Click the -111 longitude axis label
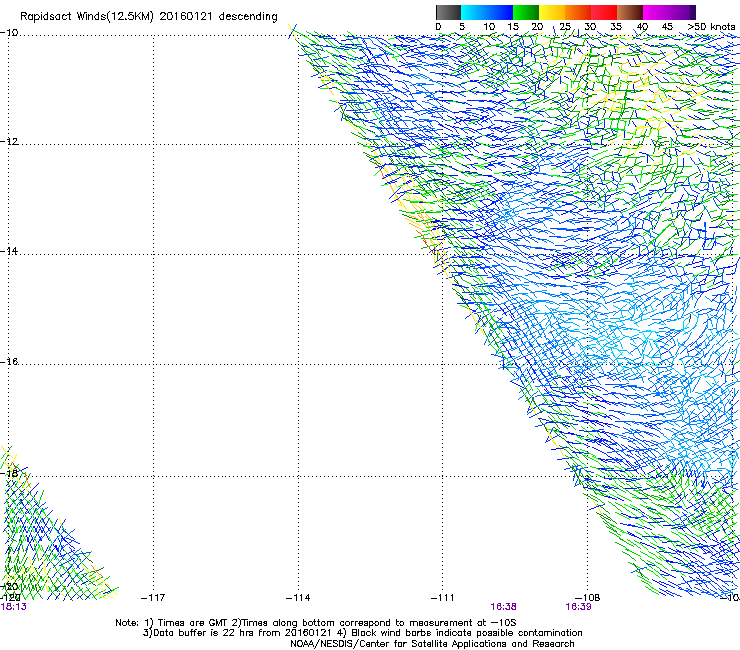The width and height of the screenshot is (740, 650). [x=442, y=598]
